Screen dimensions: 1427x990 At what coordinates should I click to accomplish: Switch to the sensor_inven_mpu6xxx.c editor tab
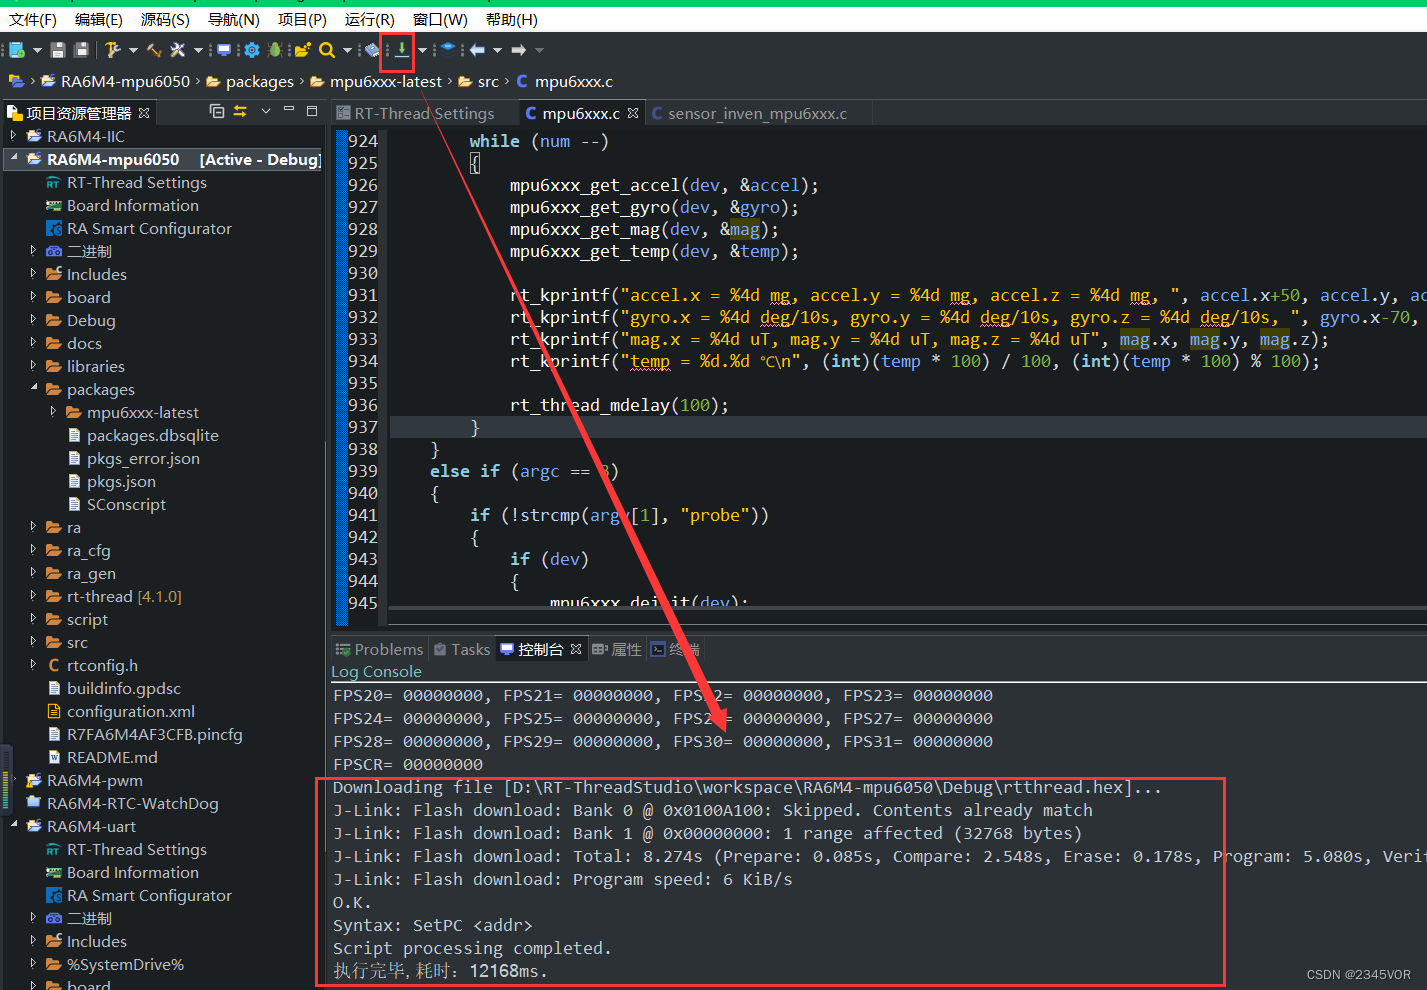[x=756, y=114]
